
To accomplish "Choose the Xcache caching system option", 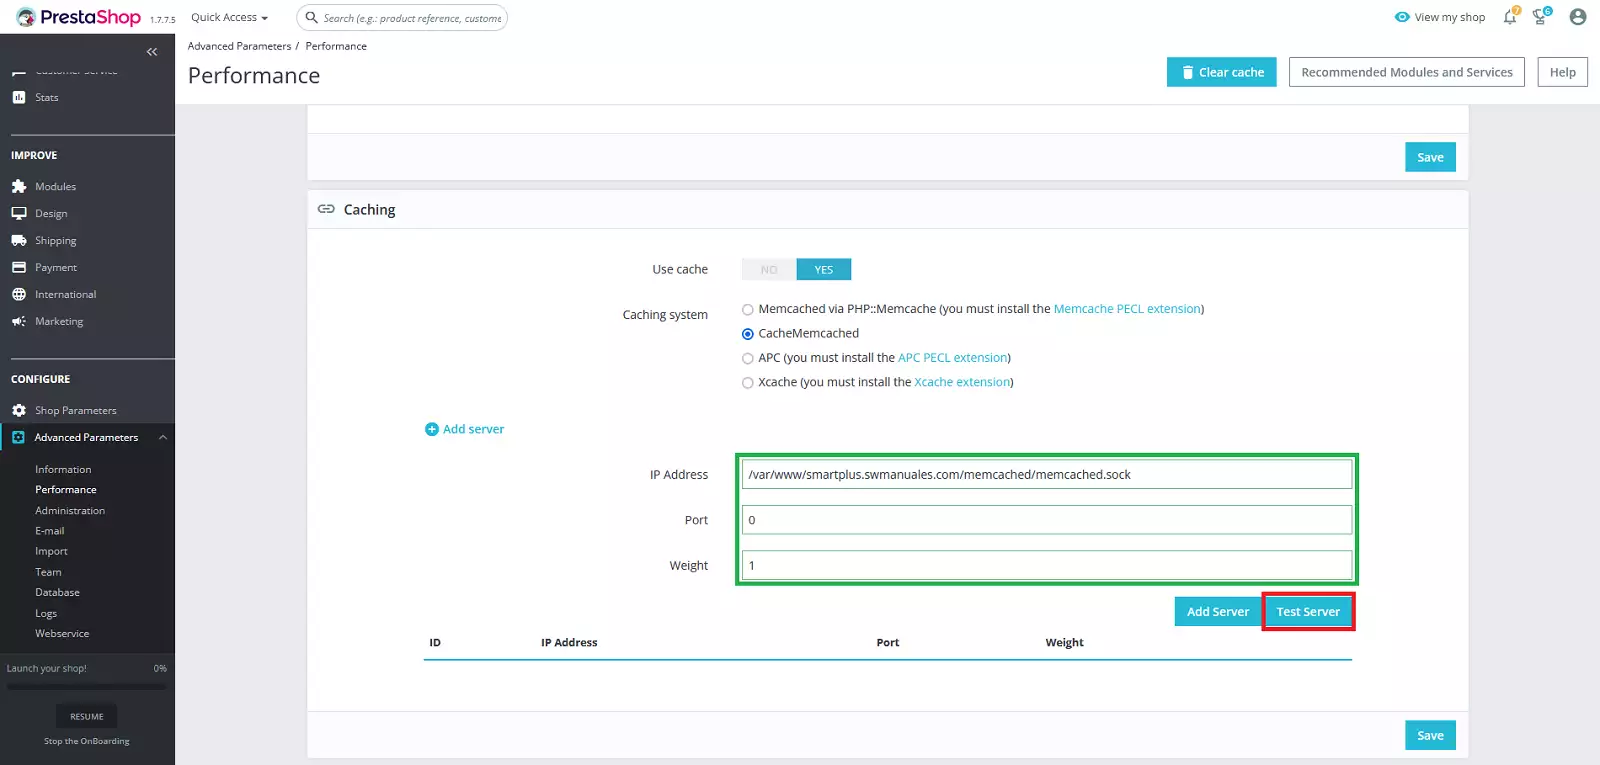I will (x=748, y=383).
